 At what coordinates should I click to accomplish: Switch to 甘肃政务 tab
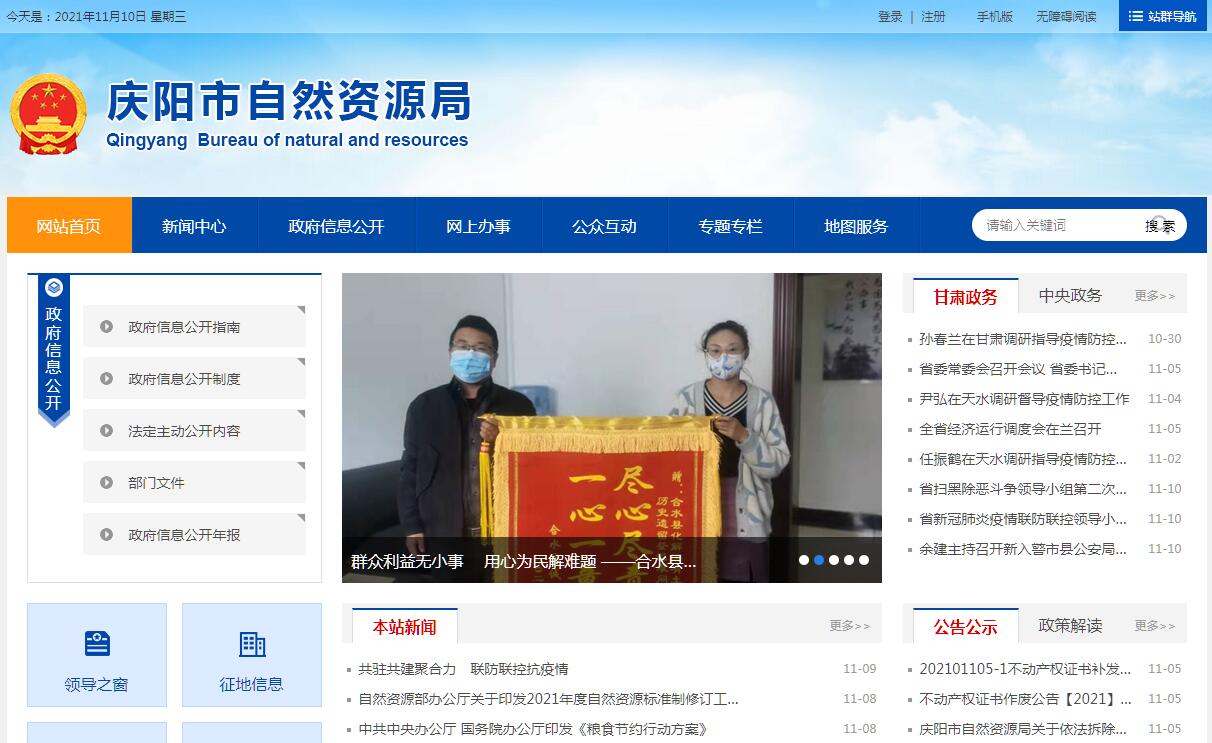pyautogui.click(x=966, y=296)
